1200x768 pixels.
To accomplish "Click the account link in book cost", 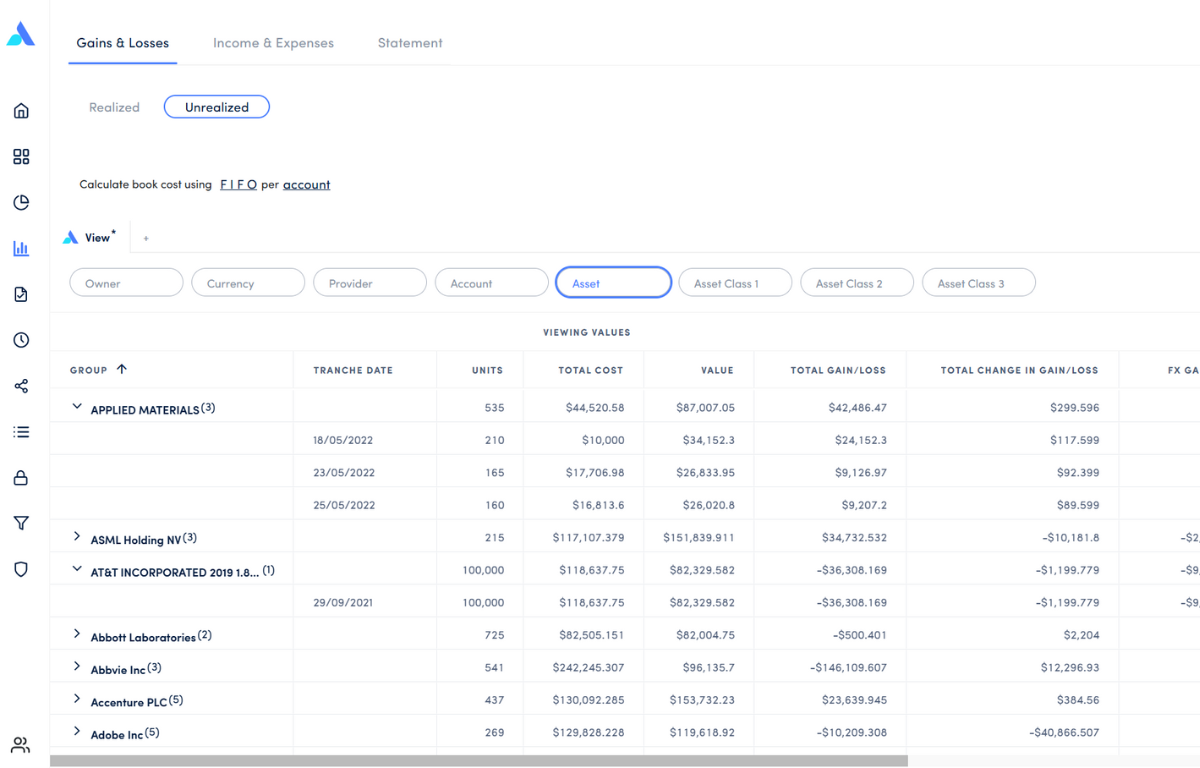I will click(x=306, y=185).
